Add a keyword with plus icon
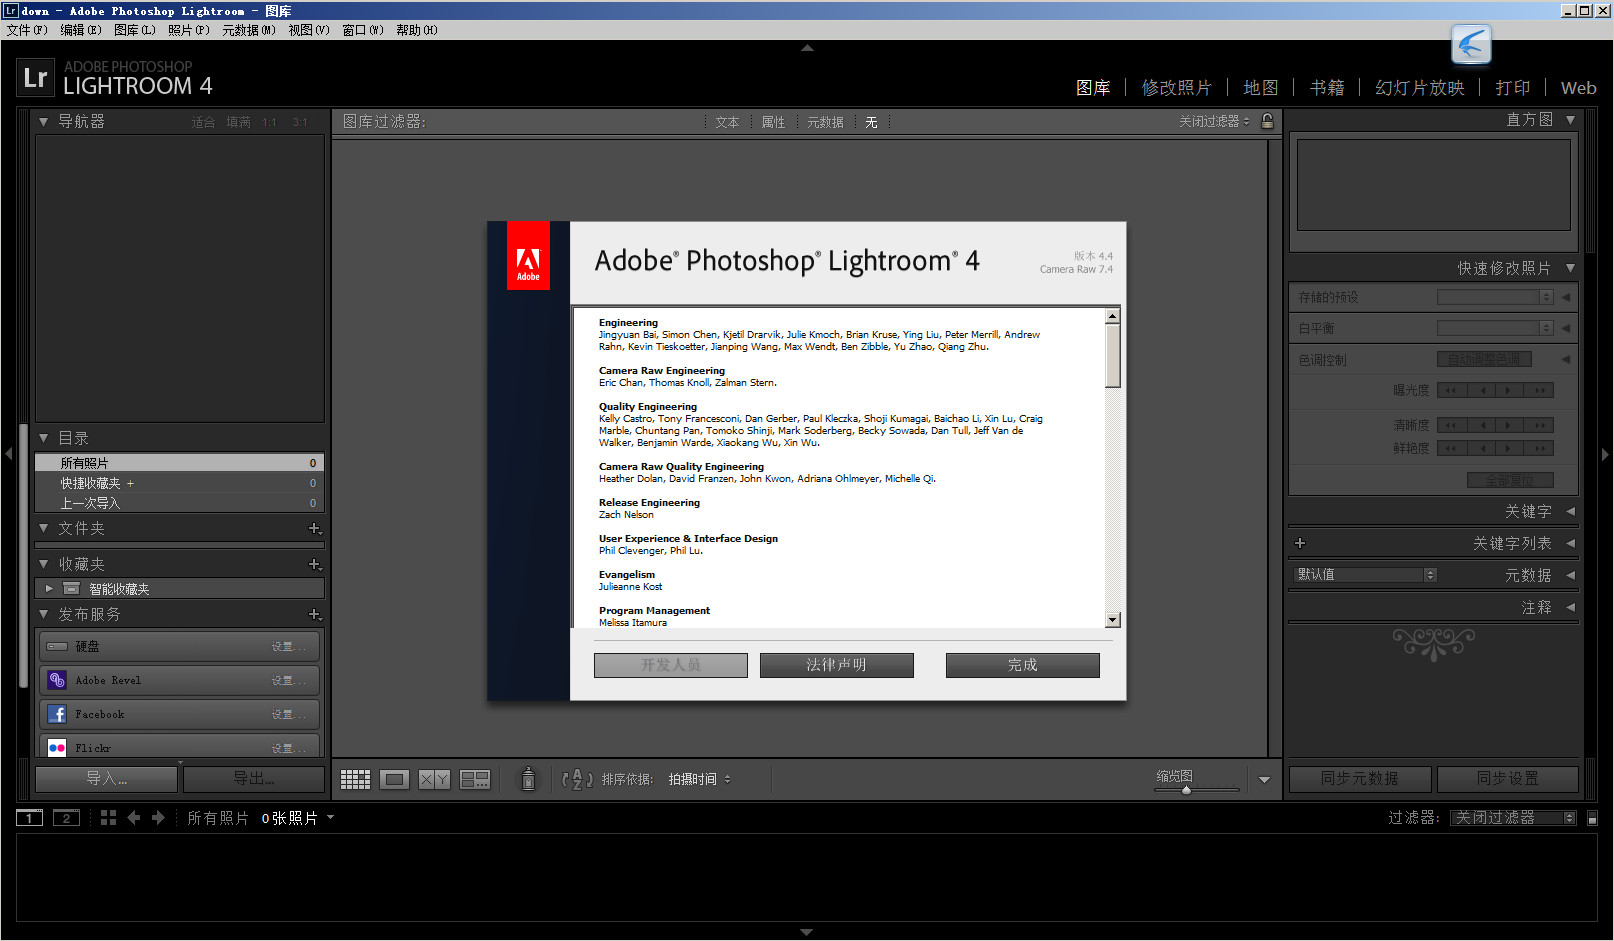1614x941 pixels. coord(1300,543)
